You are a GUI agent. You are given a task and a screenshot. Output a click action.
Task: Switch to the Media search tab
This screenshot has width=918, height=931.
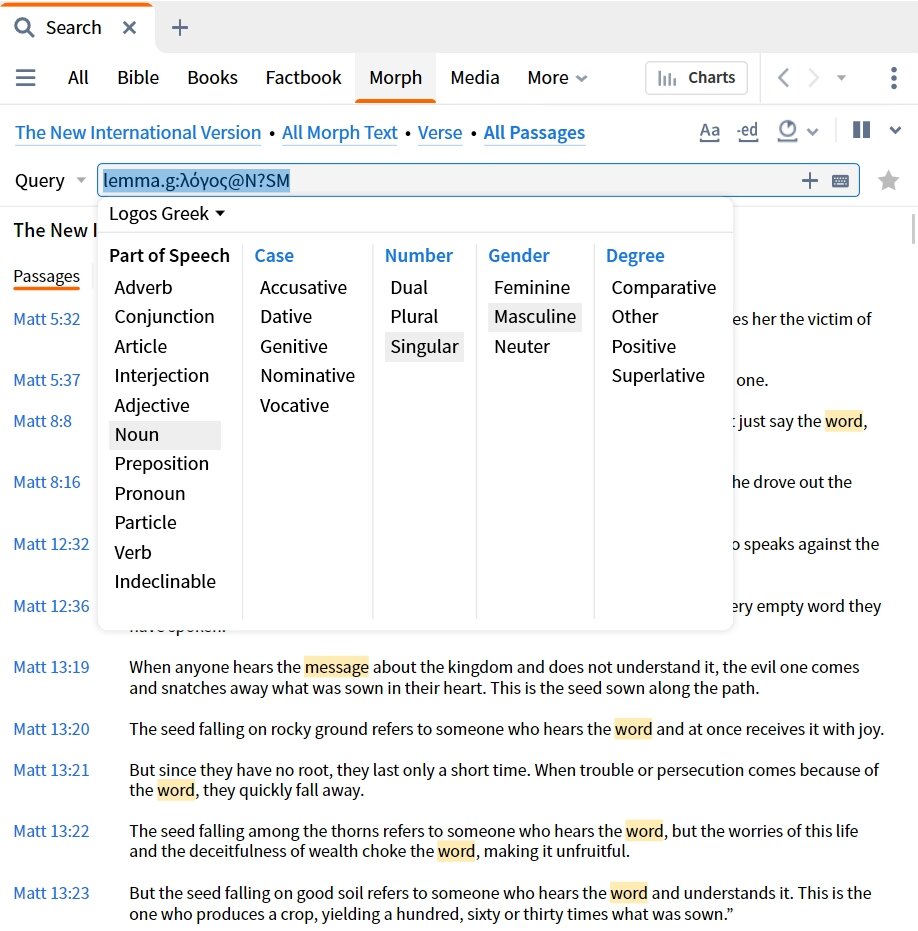pos(475,78)
